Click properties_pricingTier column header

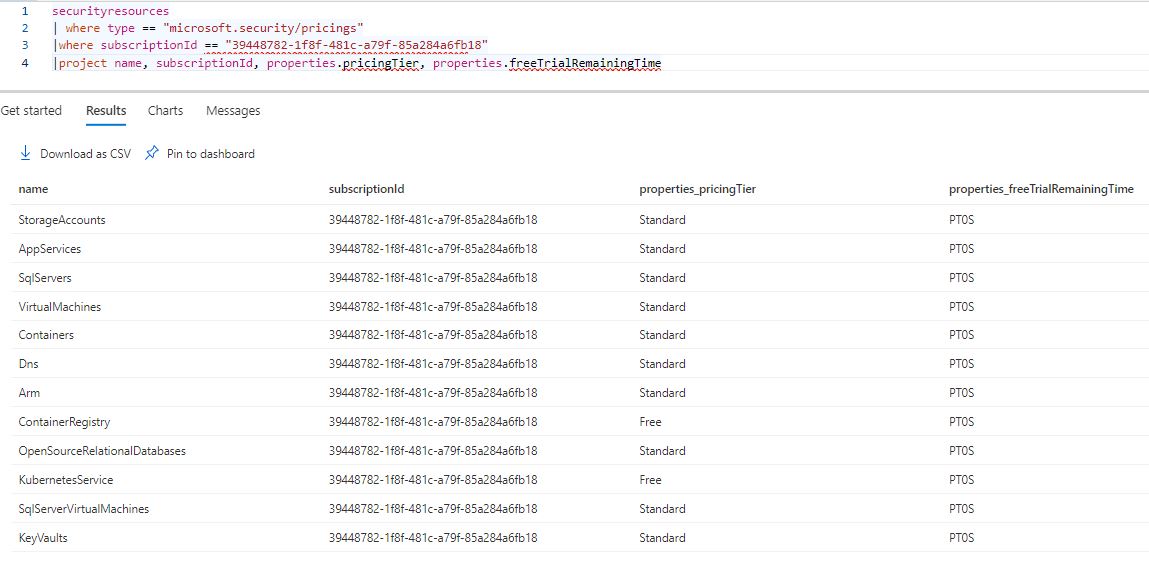tap(697, 189)
